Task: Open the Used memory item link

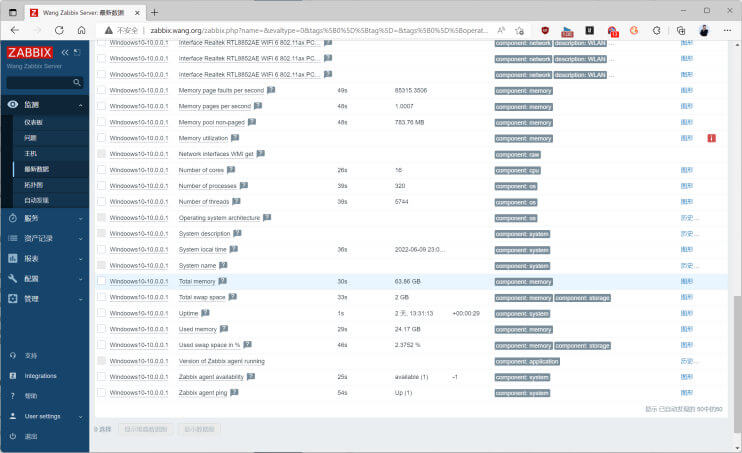Action: [197, 329]
